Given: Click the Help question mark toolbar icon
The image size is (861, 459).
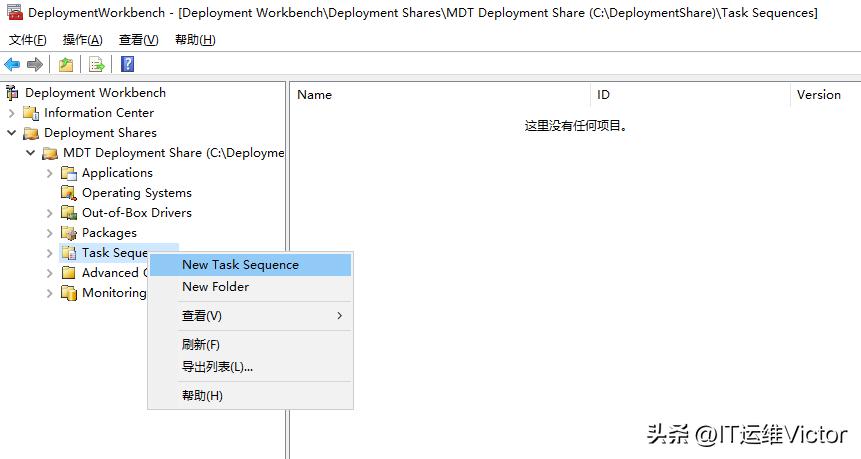Looking at the screenshot, I should point(127,64).
